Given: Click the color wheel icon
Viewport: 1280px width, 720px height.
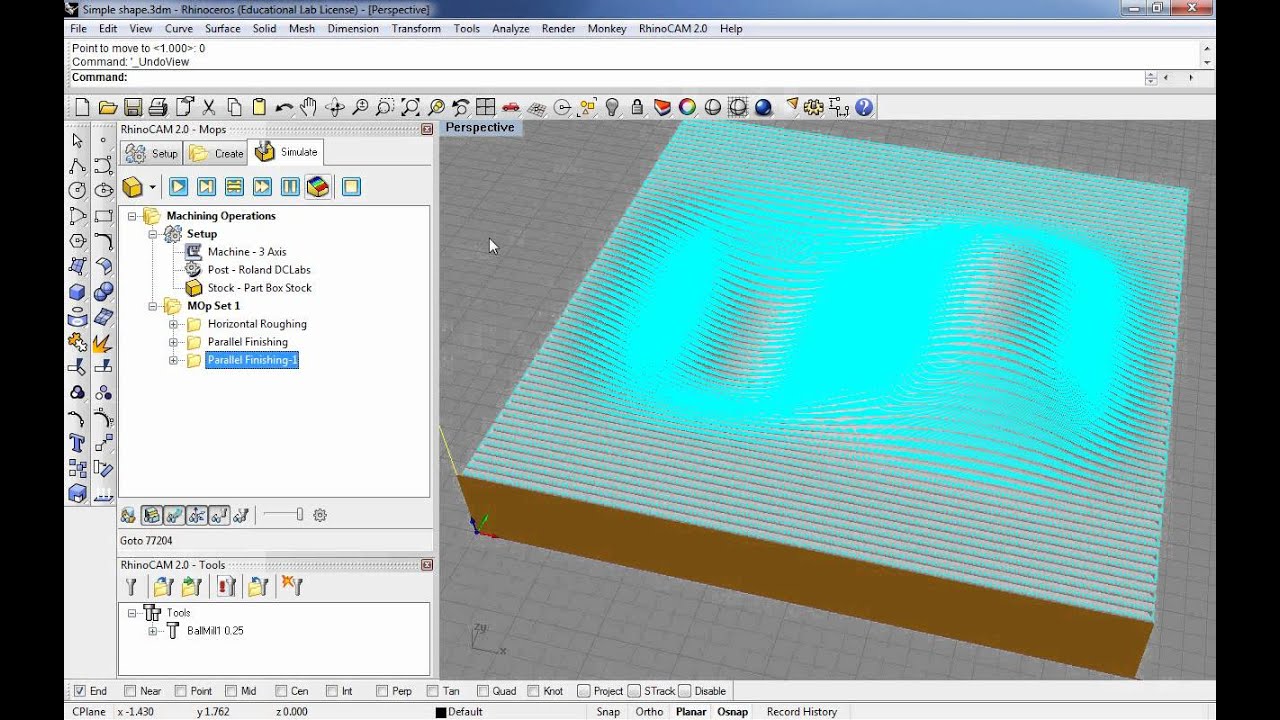Looking at the screenshot, I should click(687, 107).
